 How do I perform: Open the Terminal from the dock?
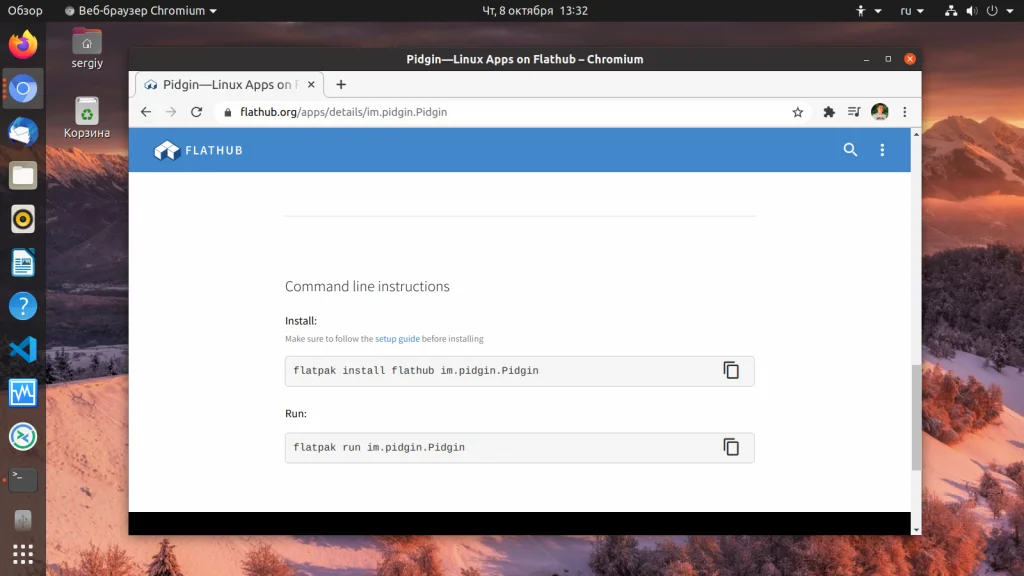coord(23,479)
